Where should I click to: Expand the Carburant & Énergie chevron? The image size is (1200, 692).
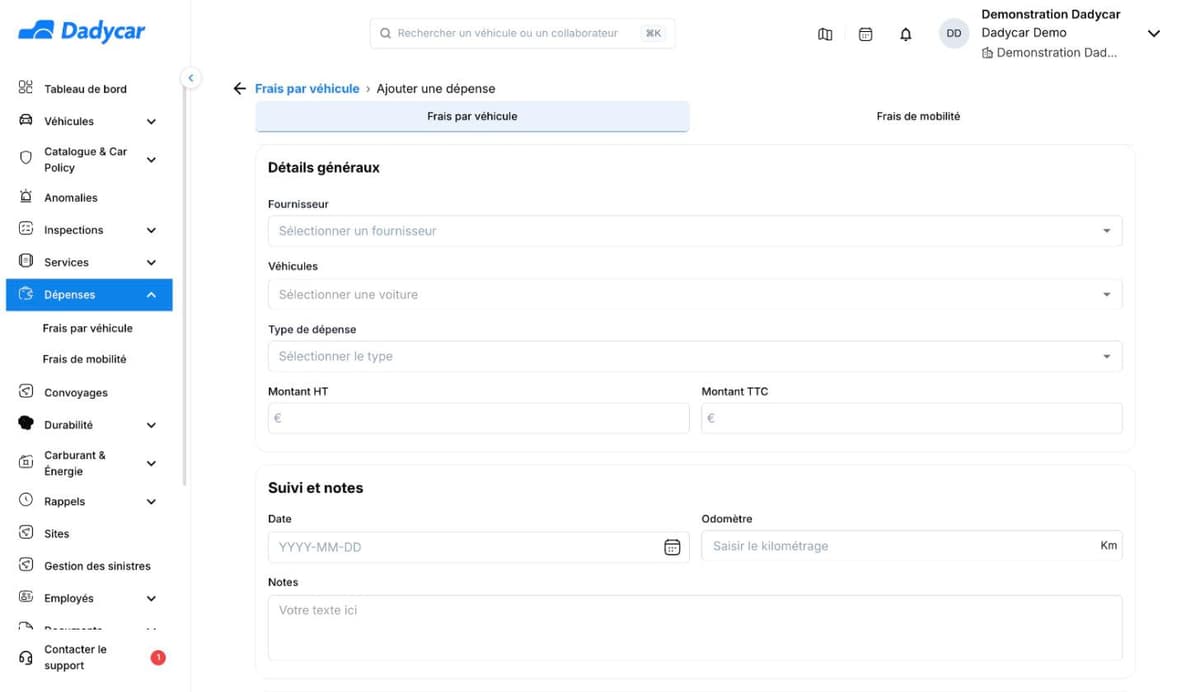click(x=151, y=463)
